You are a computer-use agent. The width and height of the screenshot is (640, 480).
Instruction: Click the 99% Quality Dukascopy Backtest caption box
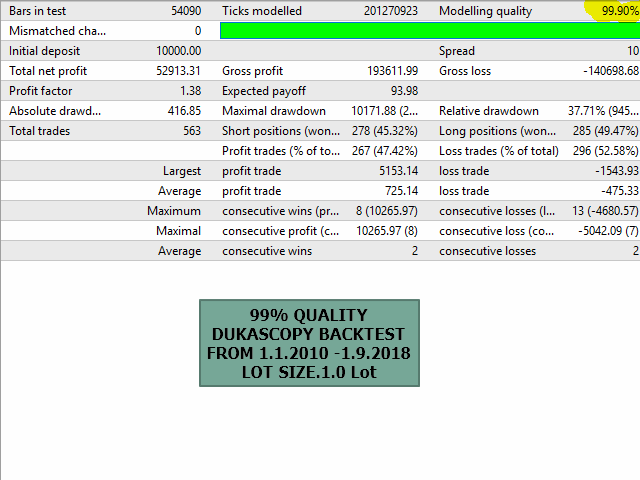pos(309,343)
